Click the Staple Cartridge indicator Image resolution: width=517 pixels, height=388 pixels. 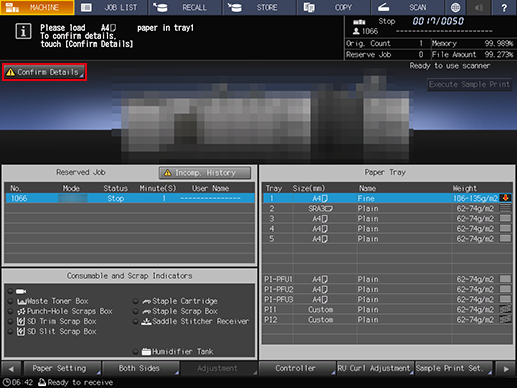point(135,301)
